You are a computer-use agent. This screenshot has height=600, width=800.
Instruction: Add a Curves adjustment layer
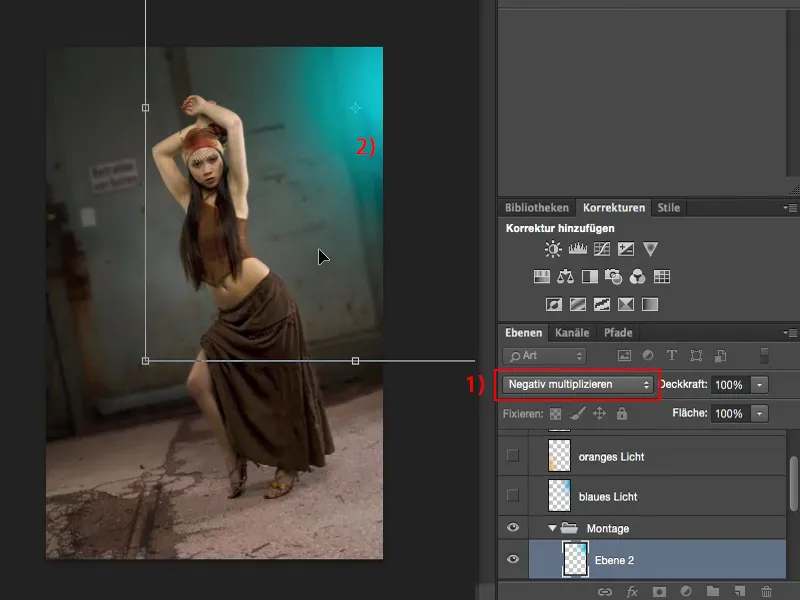[602, 249]
